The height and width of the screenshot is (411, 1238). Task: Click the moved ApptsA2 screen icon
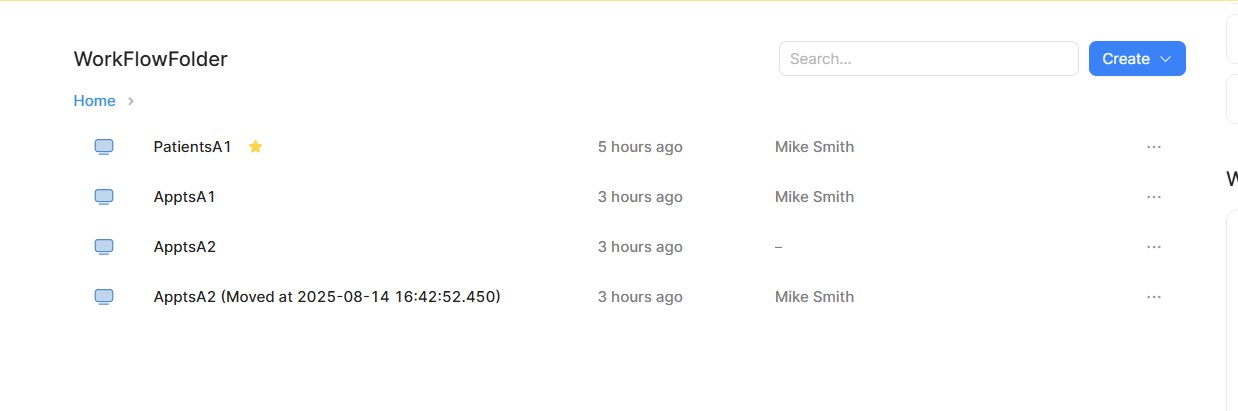[x=104, y=297]
